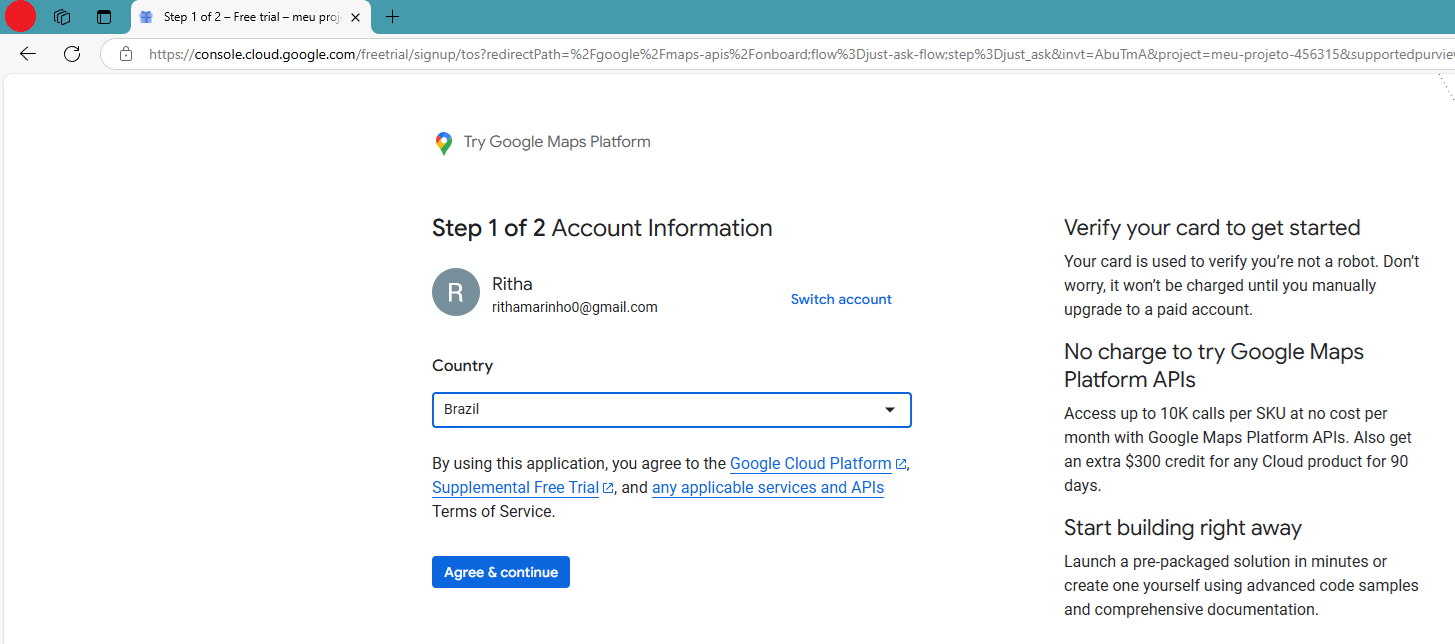
Task: Click the dropdown arrow on the Brazil selector
Action: tap(889, 409)
